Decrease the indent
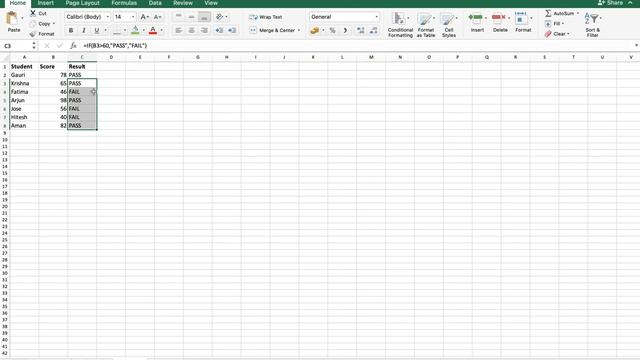The height and width of the screenshot is (360, 640). tap(219, 30)
